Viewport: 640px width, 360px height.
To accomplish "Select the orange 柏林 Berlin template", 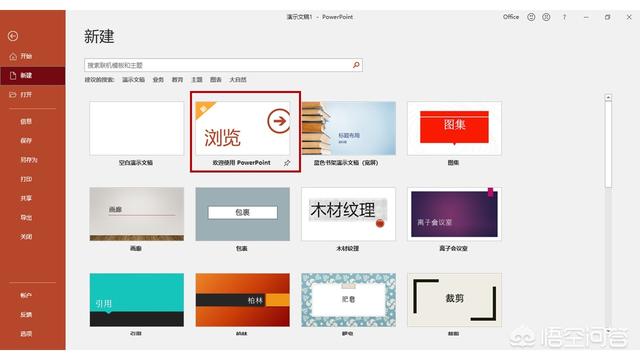I will pos(242,300).
